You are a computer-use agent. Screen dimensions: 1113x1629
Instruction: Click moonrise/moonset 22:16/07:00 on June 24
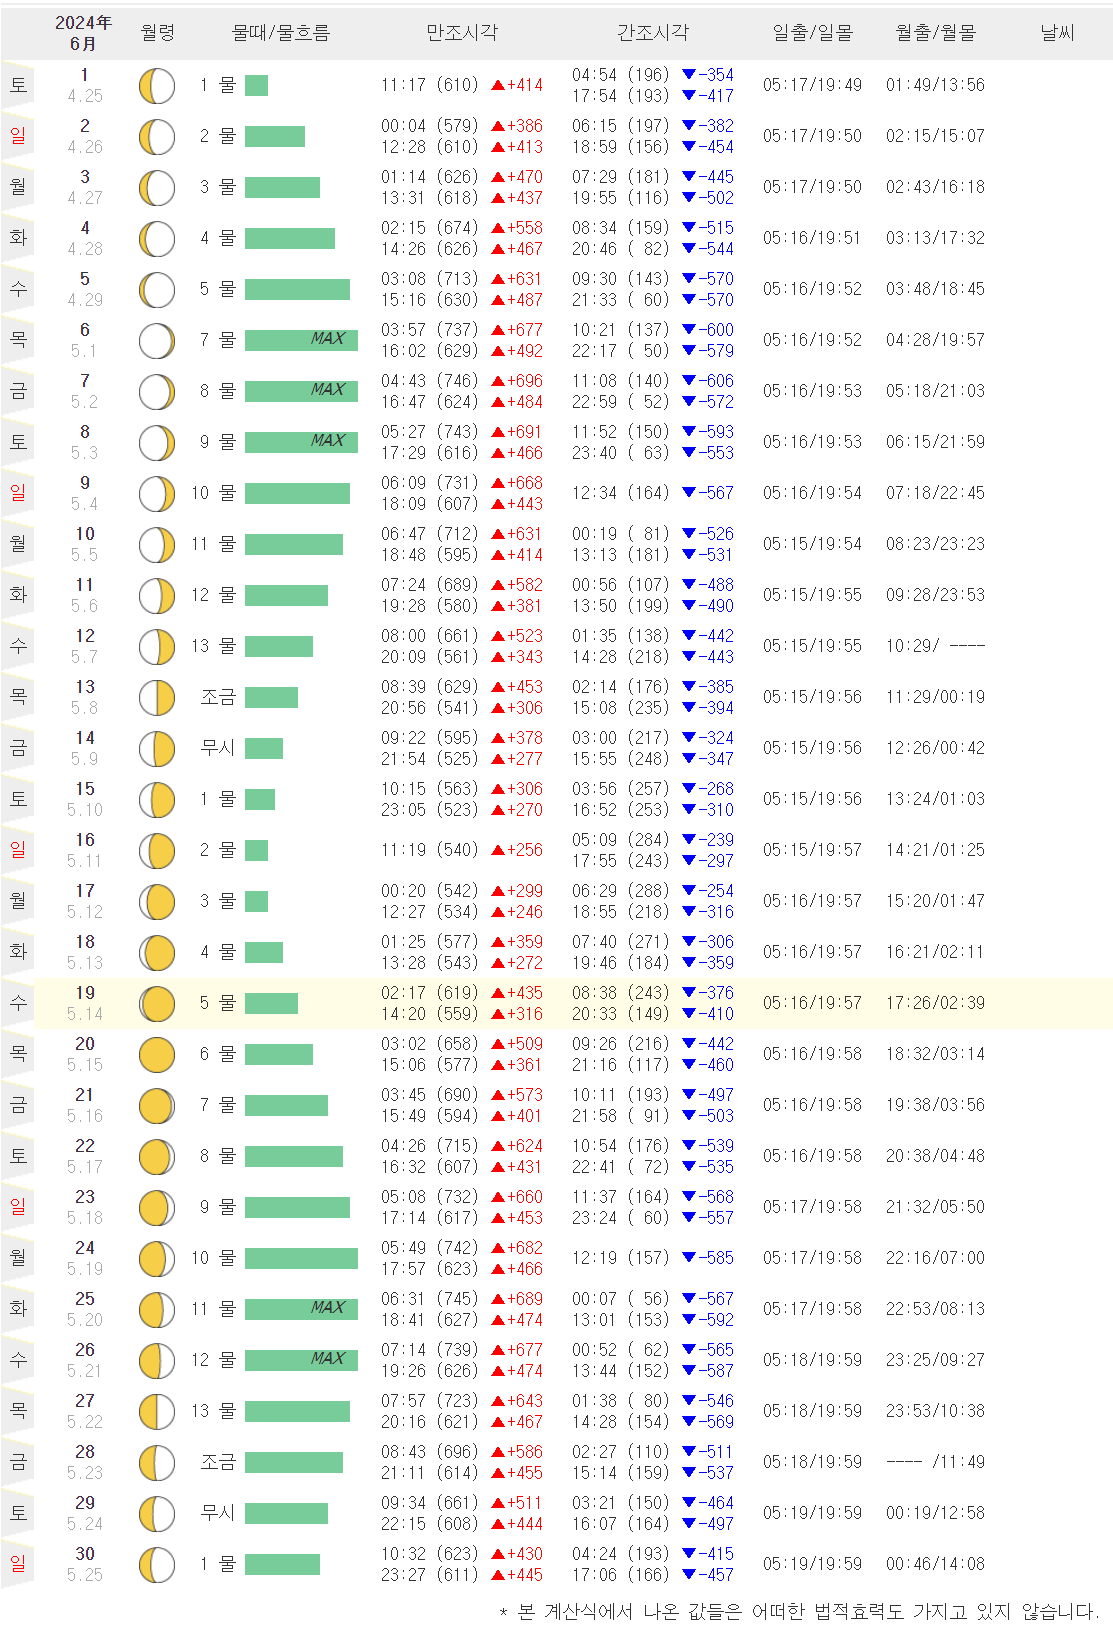tap(936, 1258)
